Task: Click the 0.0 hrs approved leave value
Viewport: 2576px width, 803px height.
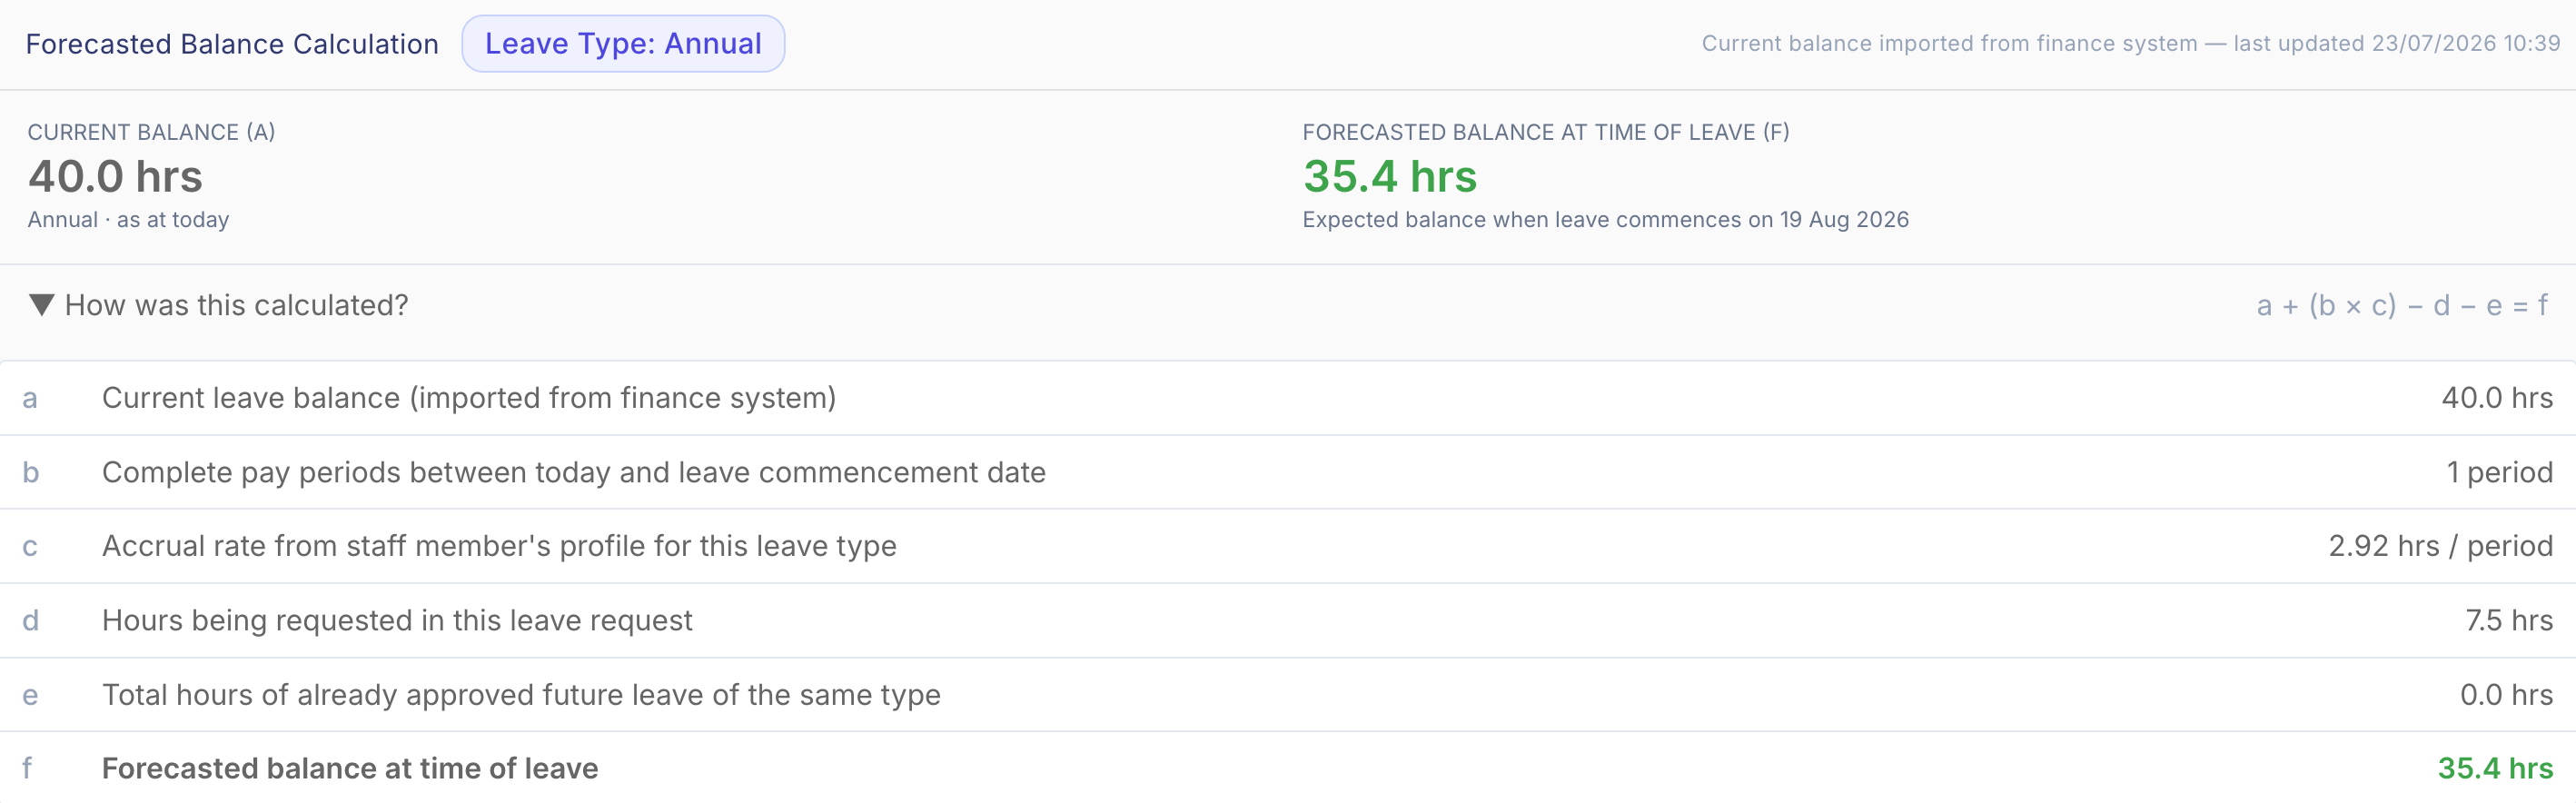Action: coord(2507,695)
